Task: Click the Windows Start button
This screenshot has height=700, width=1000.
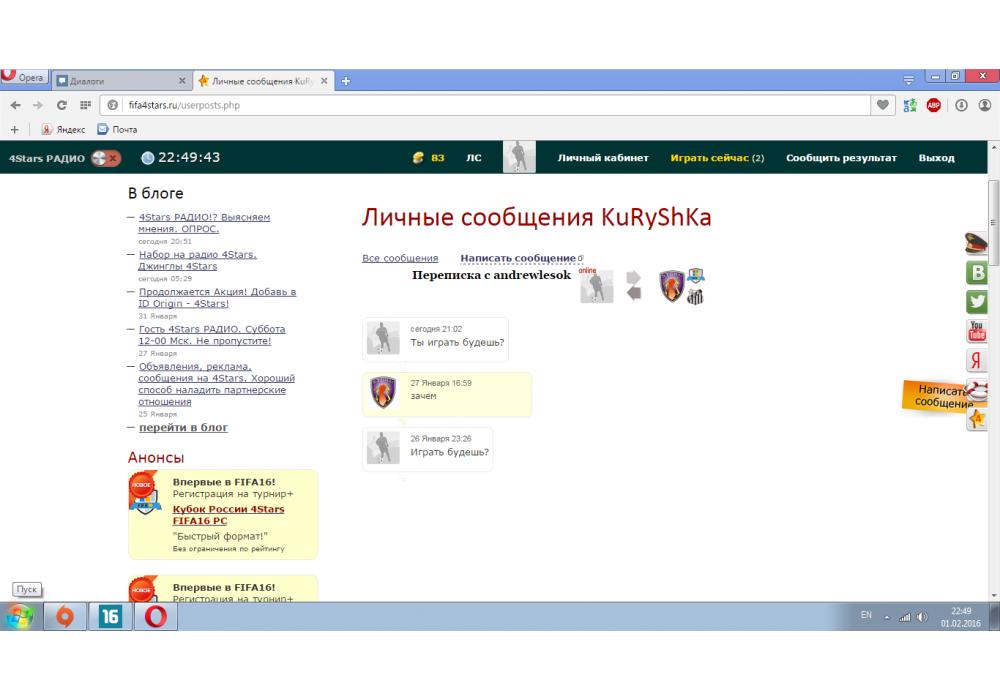Action: point(19,617)
